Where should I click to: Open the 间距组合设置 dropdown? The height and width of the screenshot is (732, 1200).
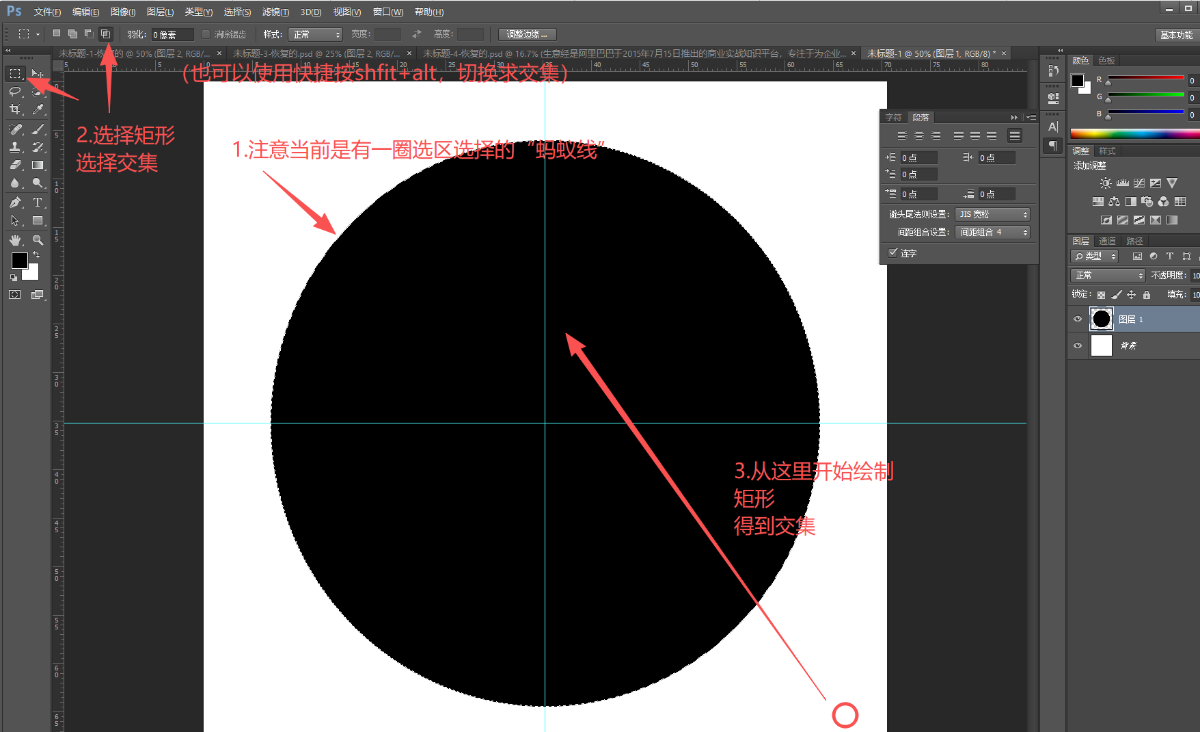(992, 232)
